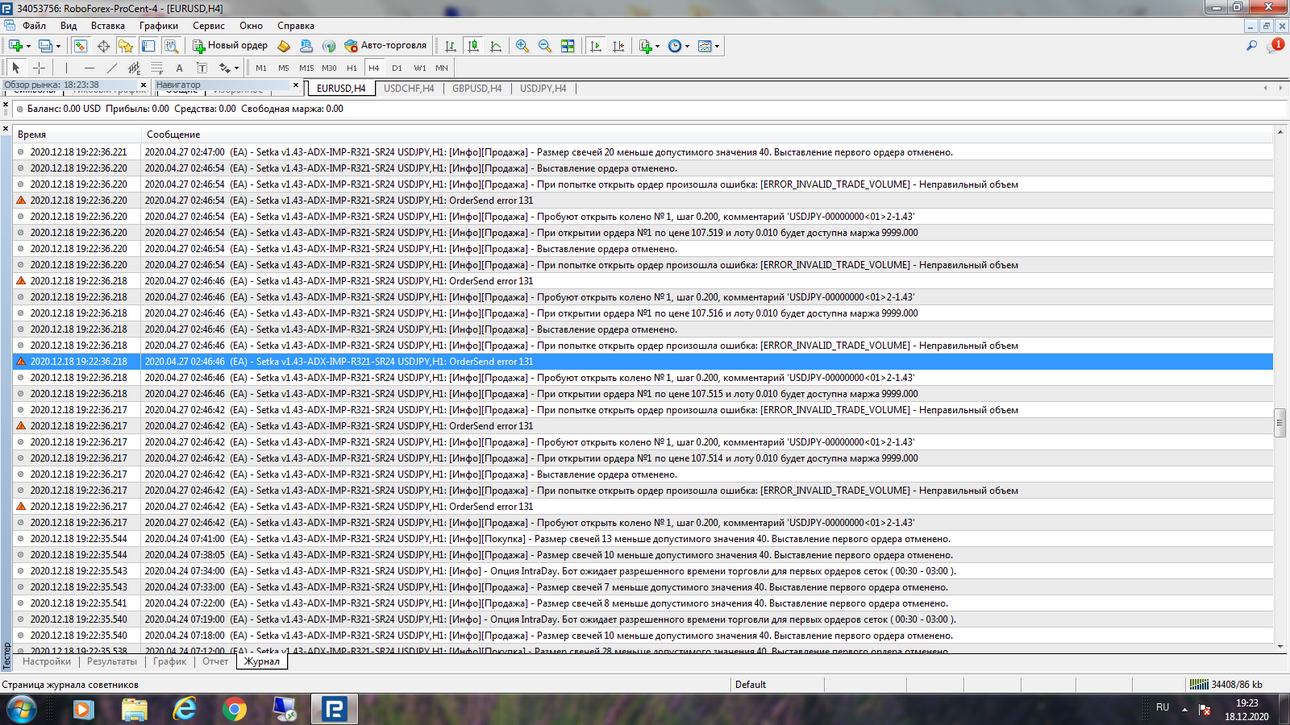Zoom in the chart

click(522, 46)
